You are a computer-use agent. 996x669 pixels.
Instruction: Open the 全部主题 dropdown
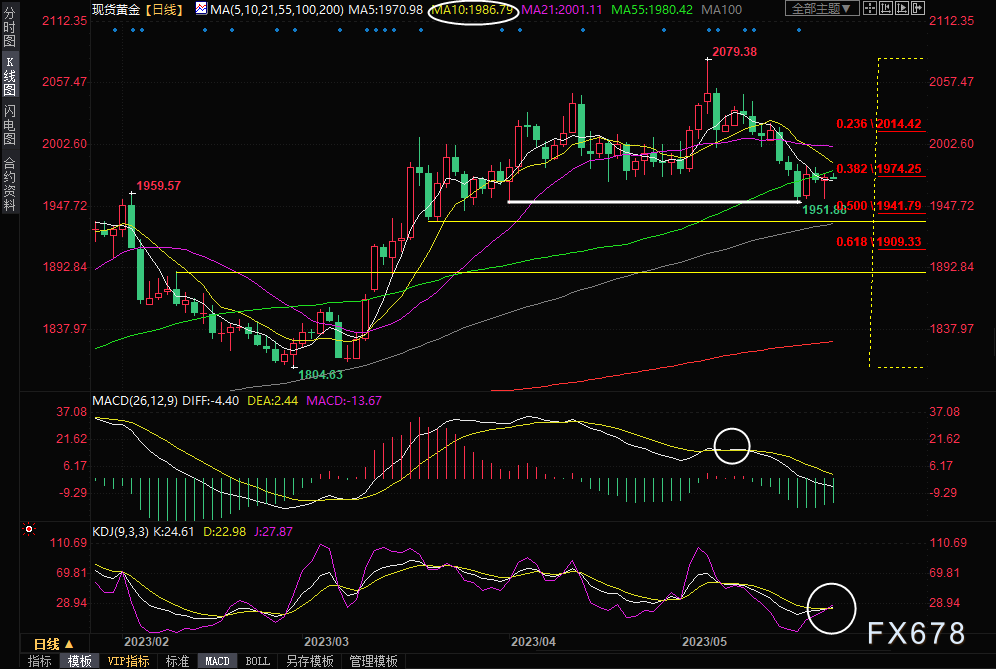pyautogui.click(x=823, y=9)
